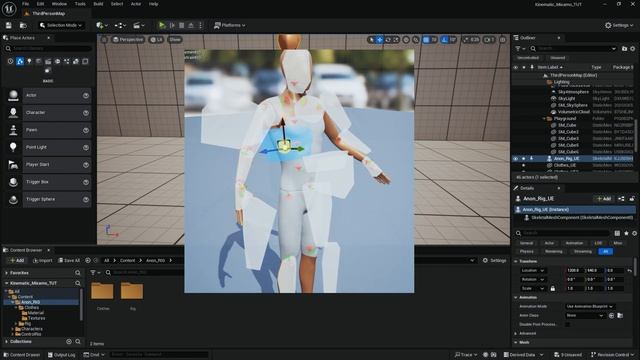
Task: Open the Outliner filter dropdown
Action: tap(520, 49)
